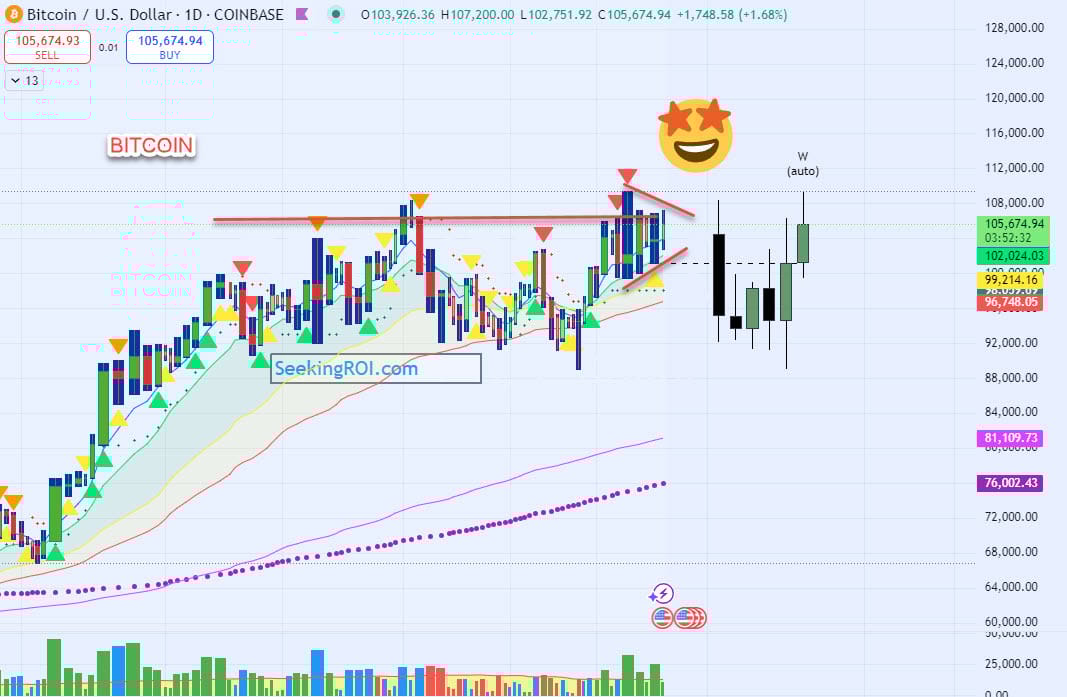Click the countdown timer 03:52:32
Viewport: 1067px width, 697px height.
pyautogui.click(x=1008, y=238)
